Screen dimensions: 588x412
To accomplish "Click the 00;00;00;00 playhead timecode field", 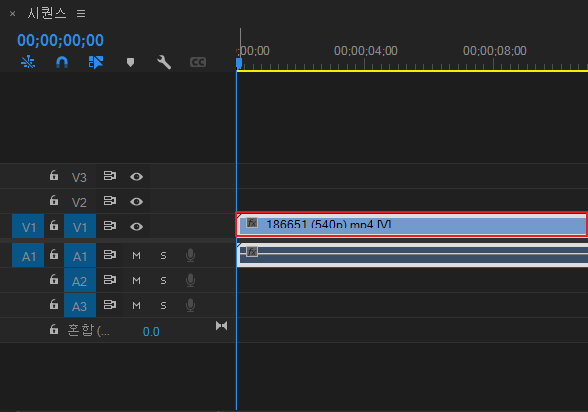I will click(60, 40).
